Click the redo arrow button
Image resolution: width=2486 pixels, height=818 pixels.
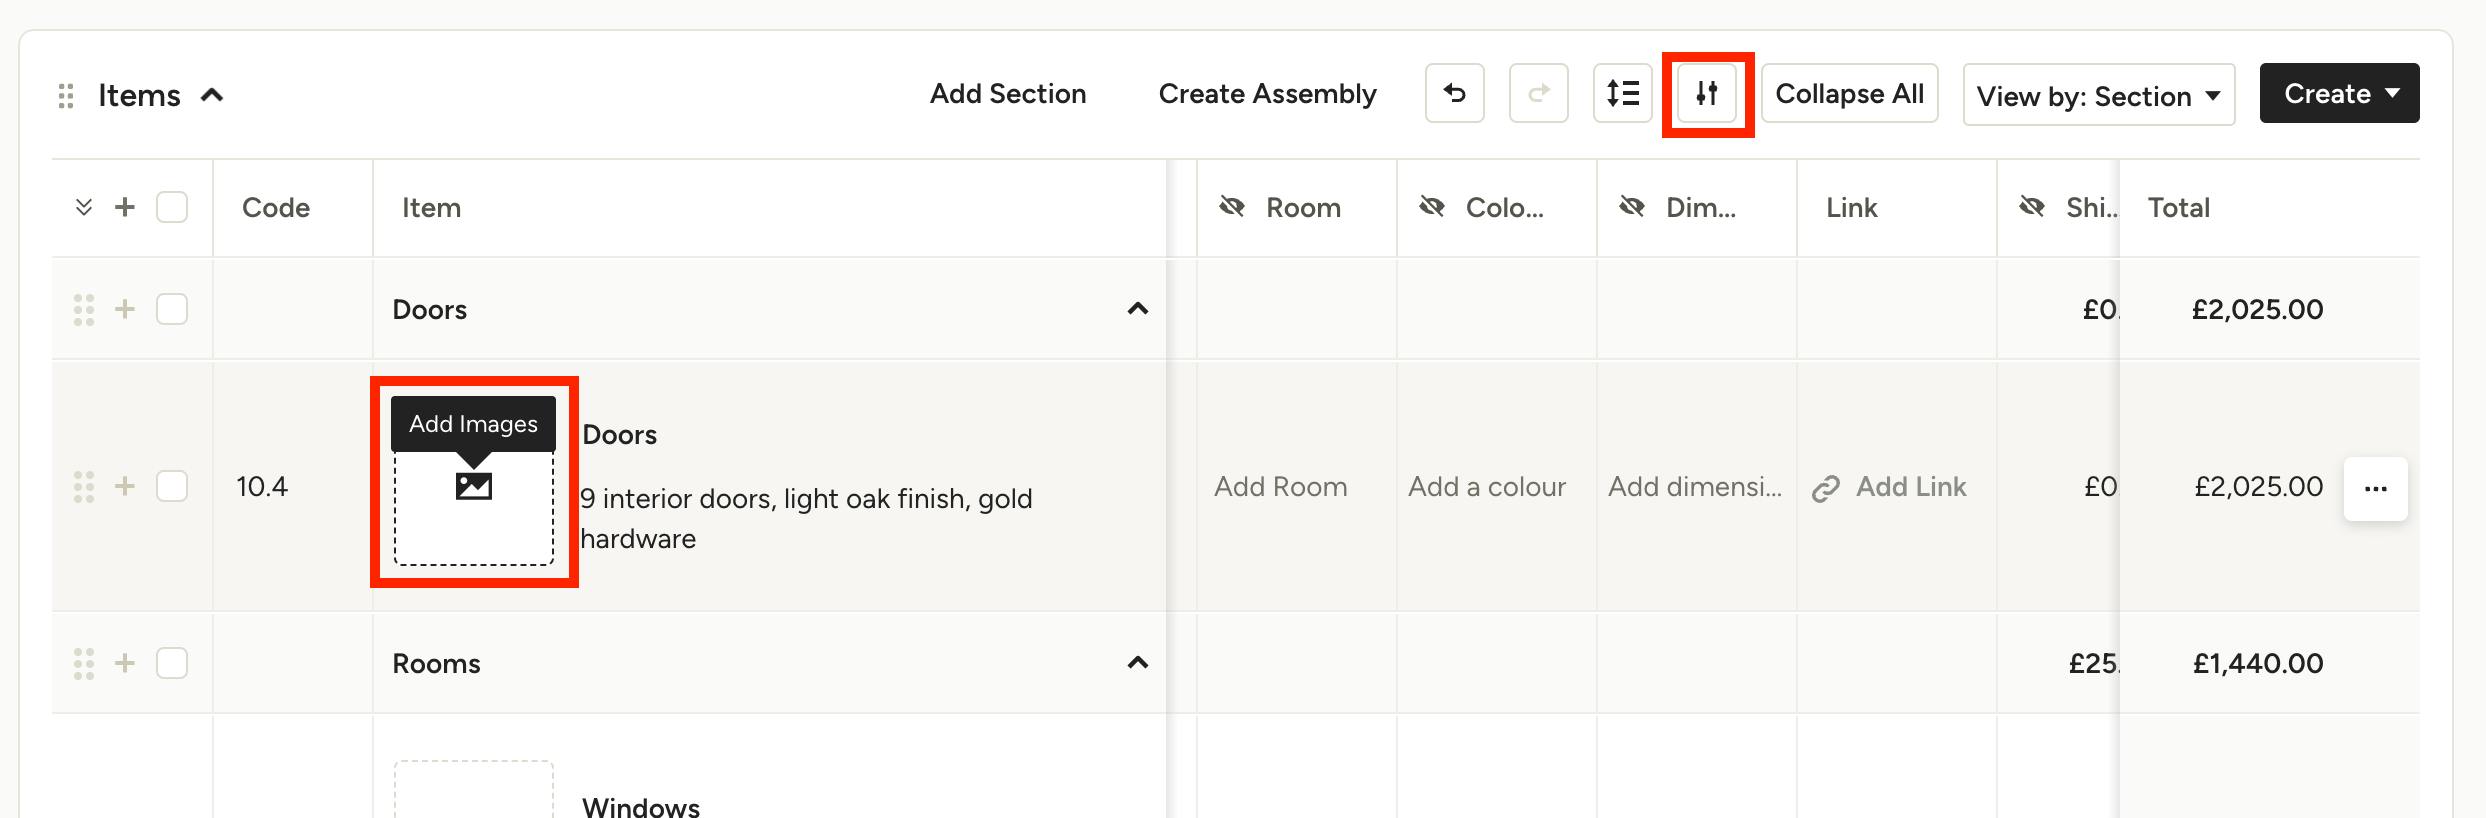1538,94
